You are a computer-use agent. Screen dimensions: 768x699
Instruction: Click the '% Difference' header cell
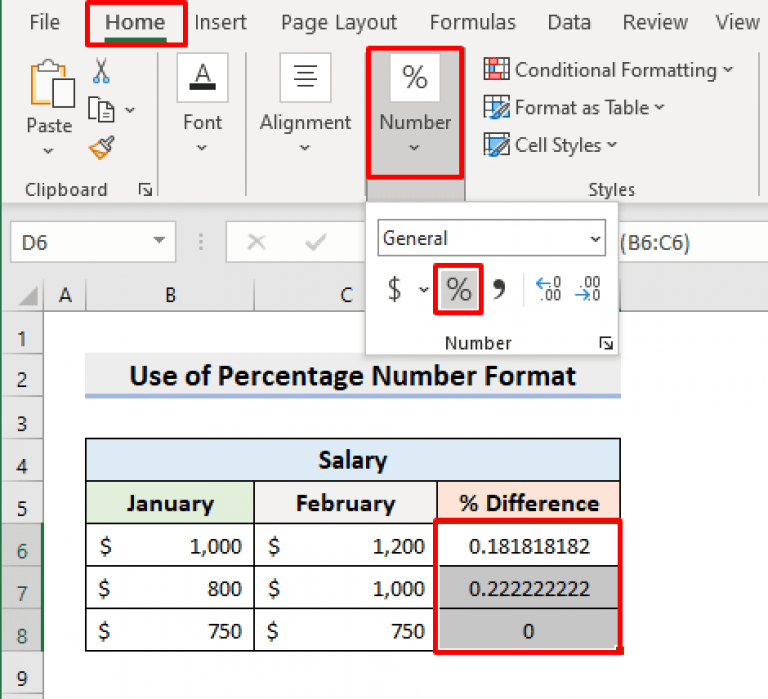tap(528, 503)
